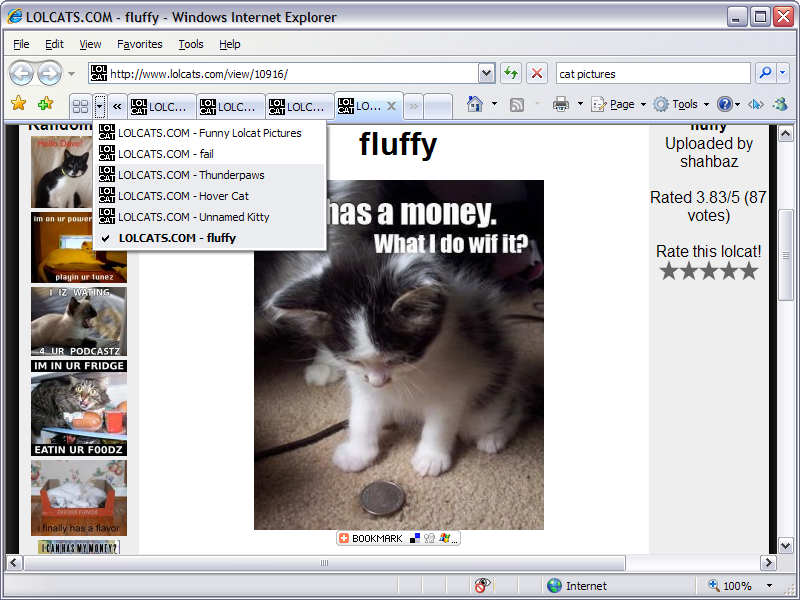The image size is (800, 600).
Task: Click the BOOKMARK button below image
Action: pos(371,538)
